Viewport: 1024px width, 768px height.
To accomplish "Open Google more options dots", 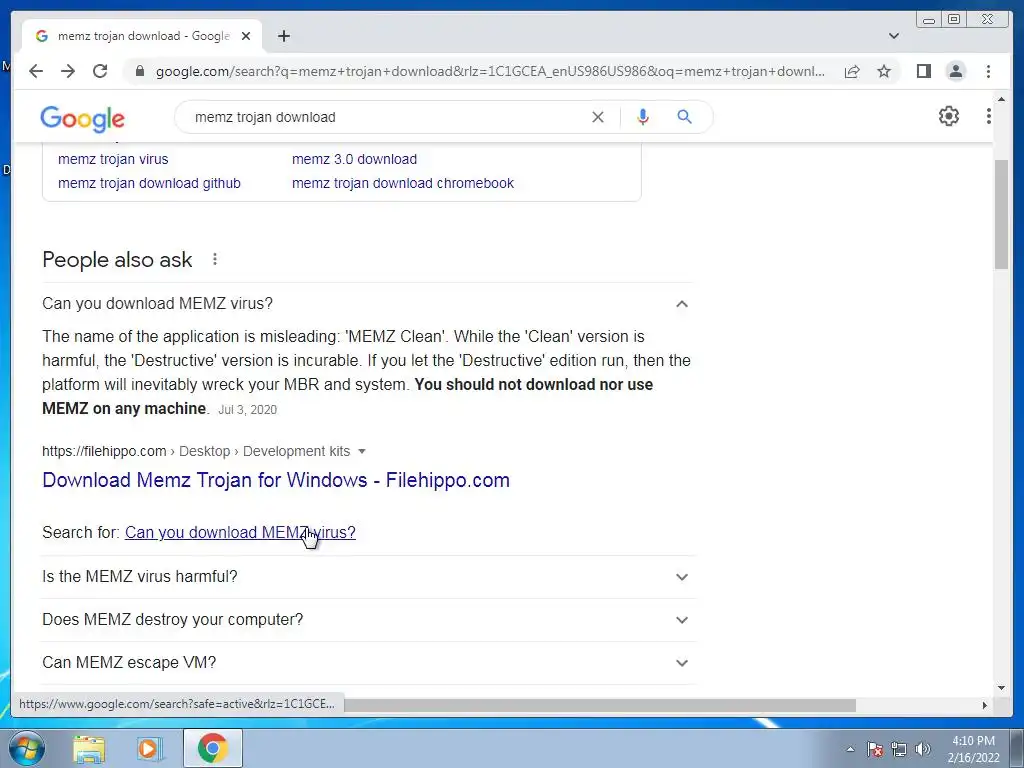I will [988, 116].
